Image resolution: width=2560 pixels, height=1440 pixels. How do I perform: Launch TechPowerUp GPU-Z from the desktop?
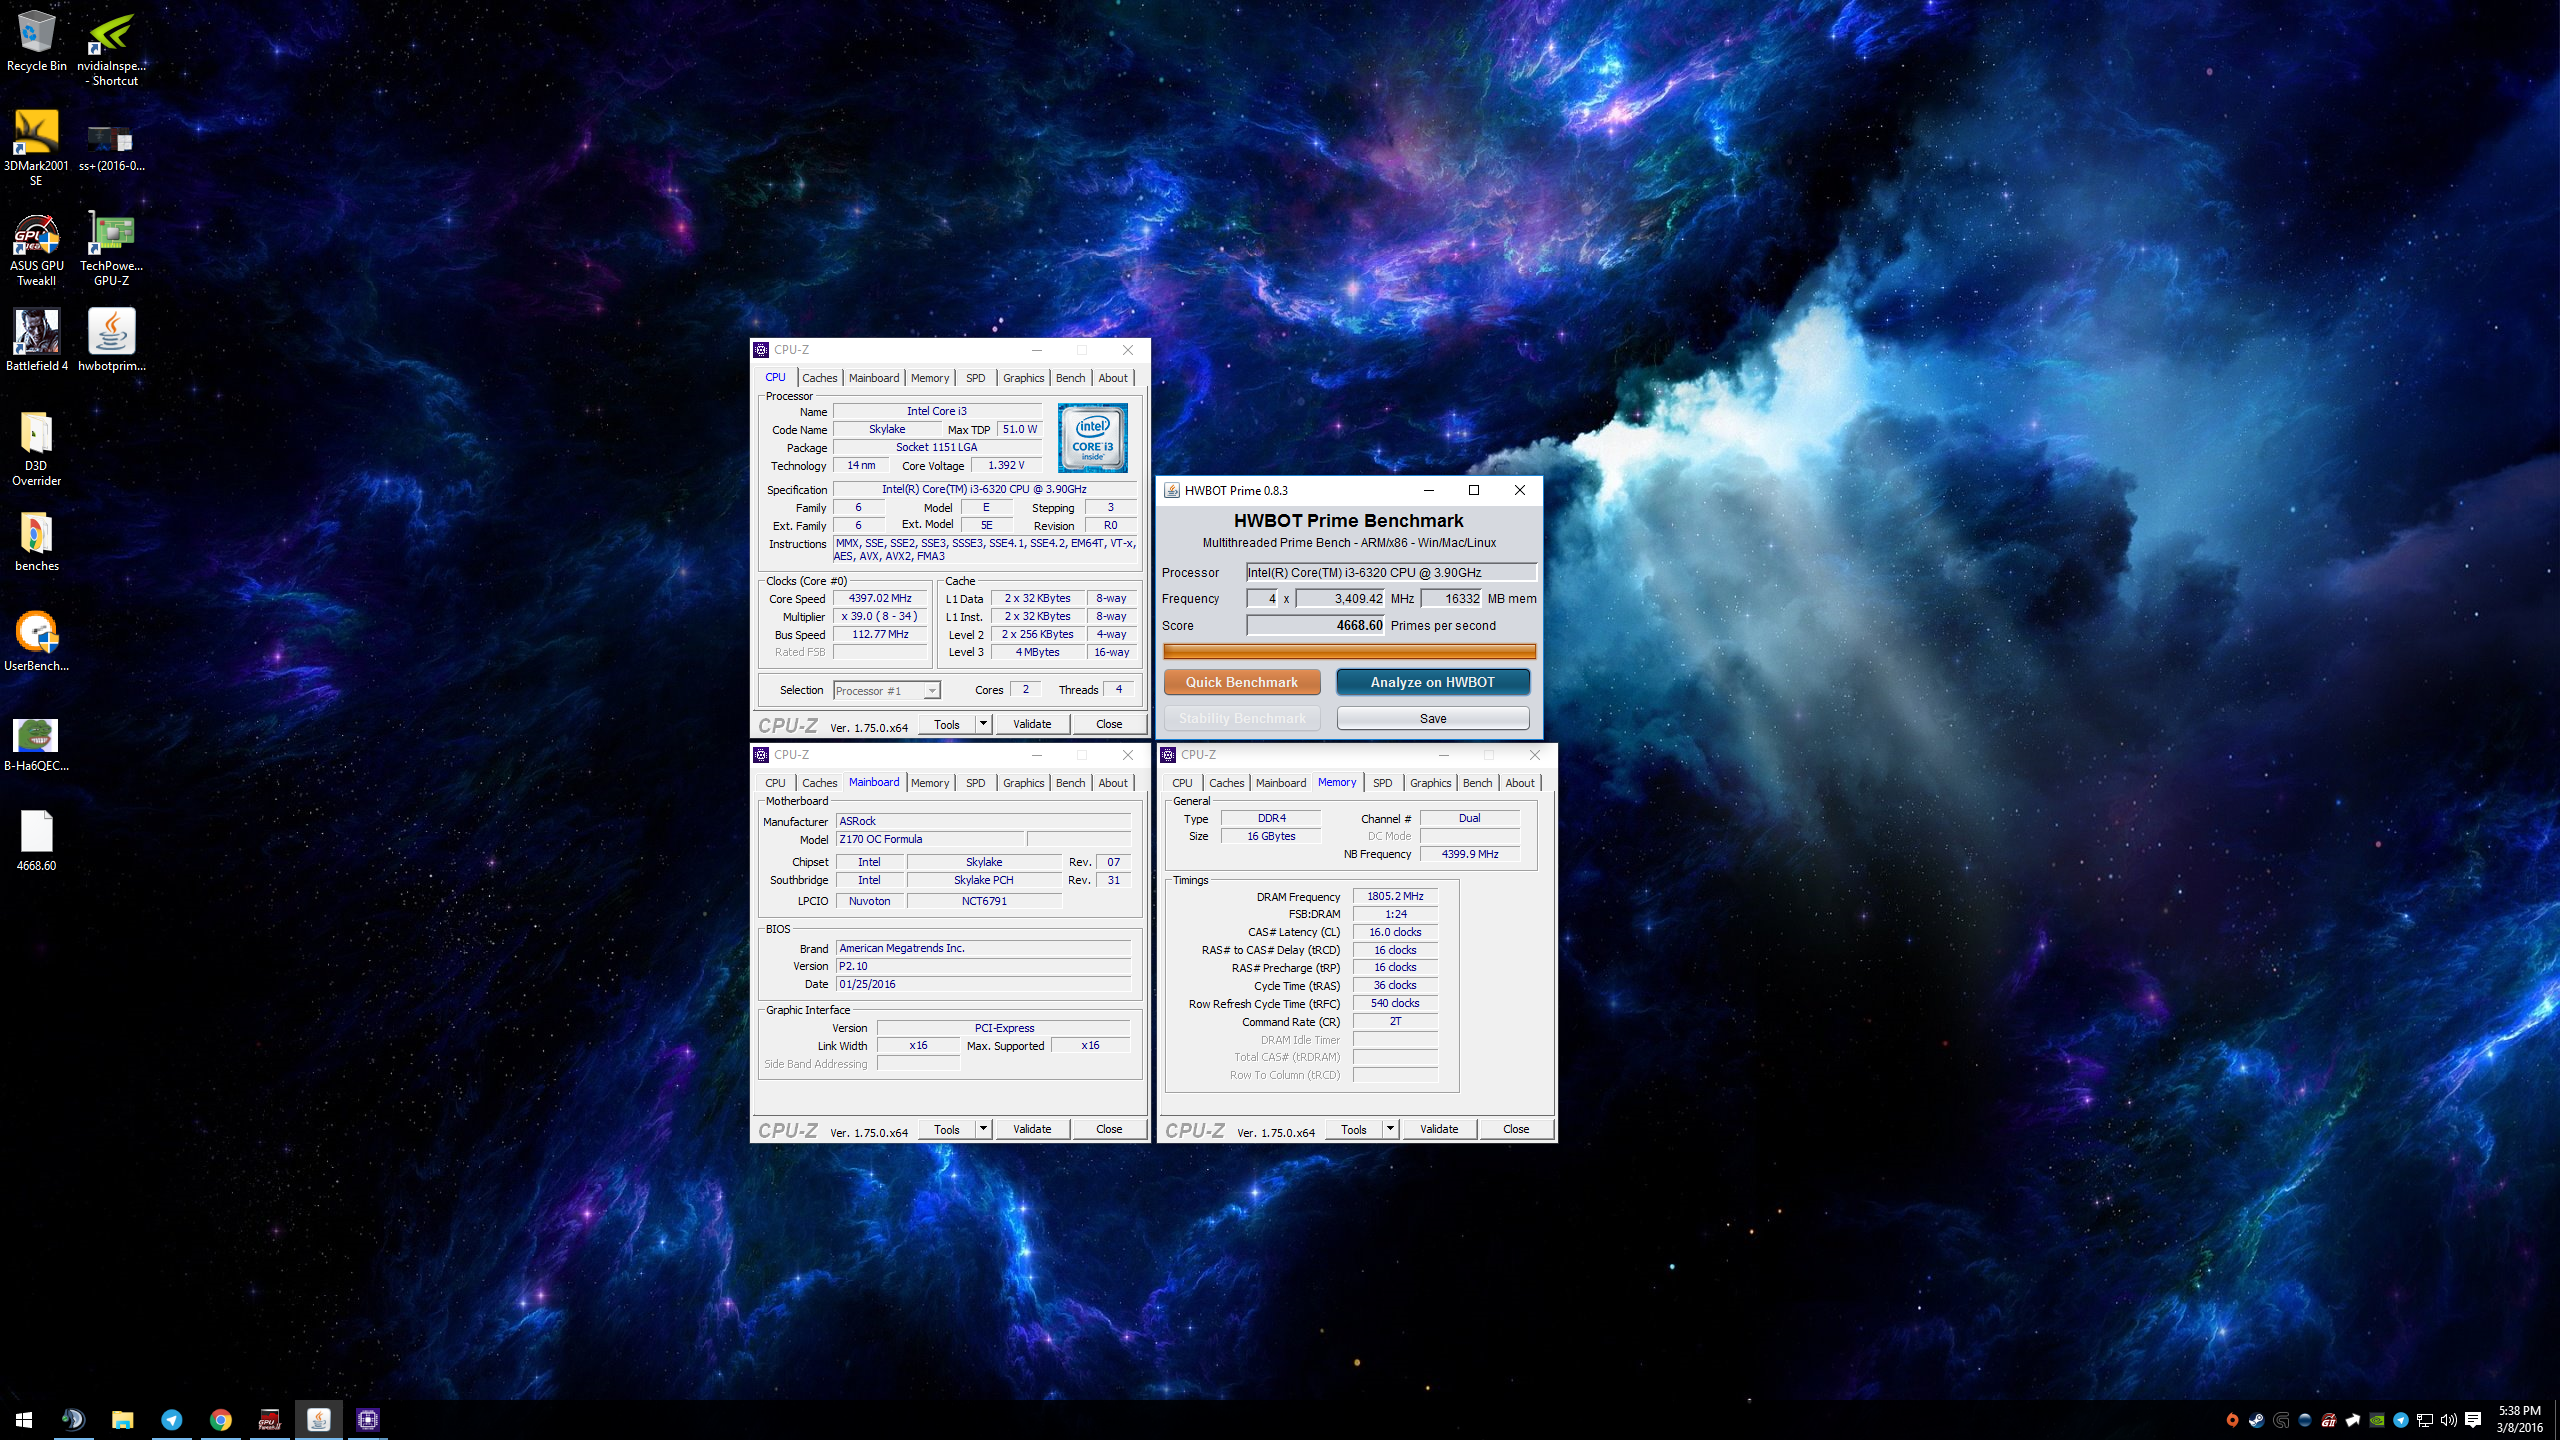(111, 248)
